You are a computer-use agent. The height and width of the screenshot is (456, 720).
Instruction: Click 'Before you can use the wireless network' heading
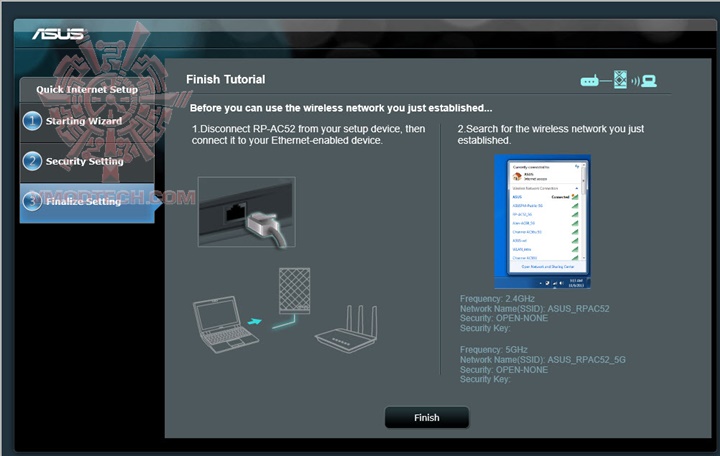(x=341, y=108)
